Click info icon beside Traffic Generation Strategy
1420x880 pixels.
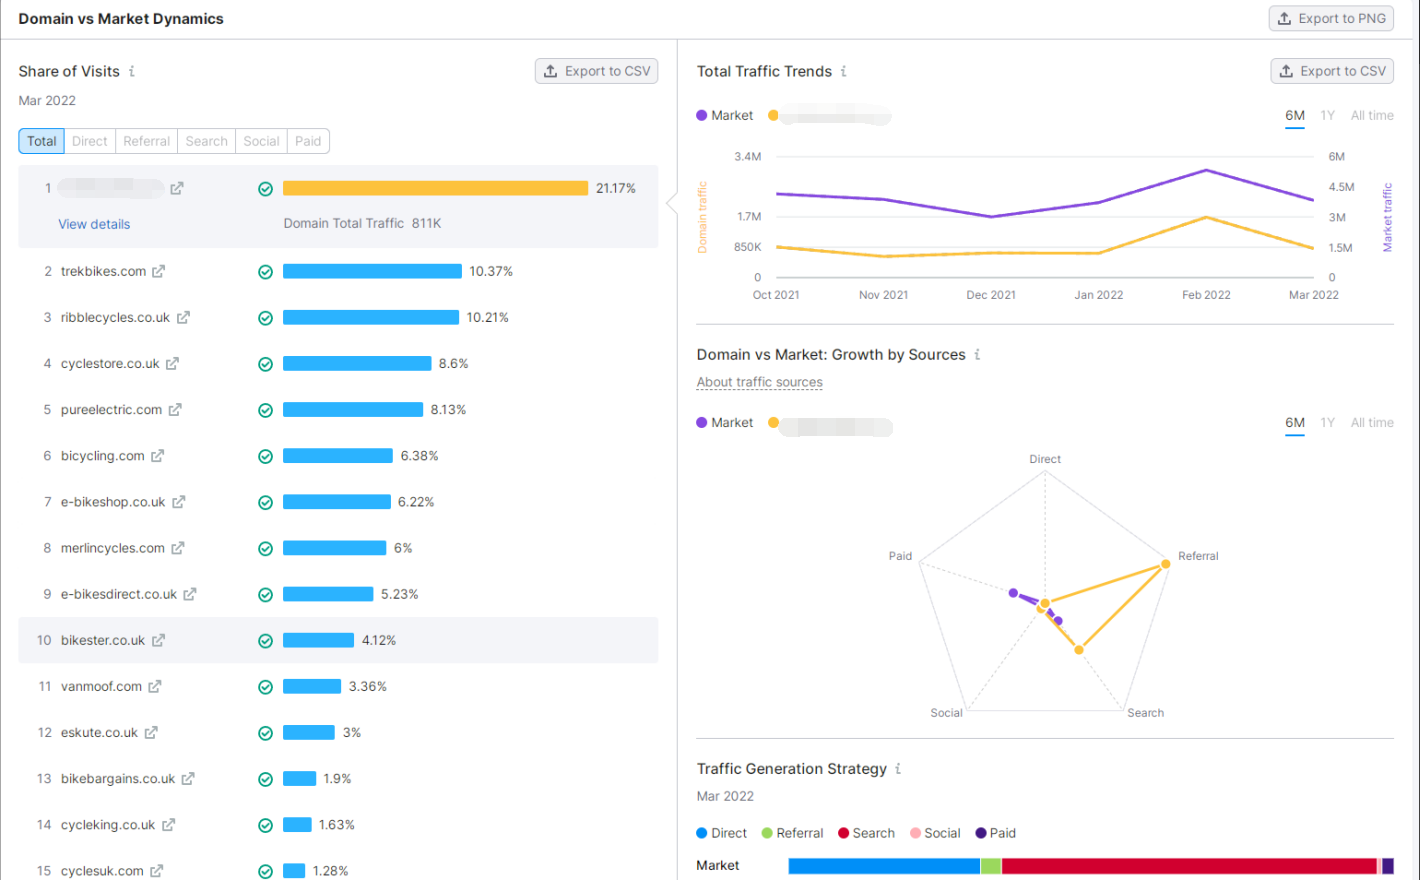pyautogui.click(x=898, y=768)
